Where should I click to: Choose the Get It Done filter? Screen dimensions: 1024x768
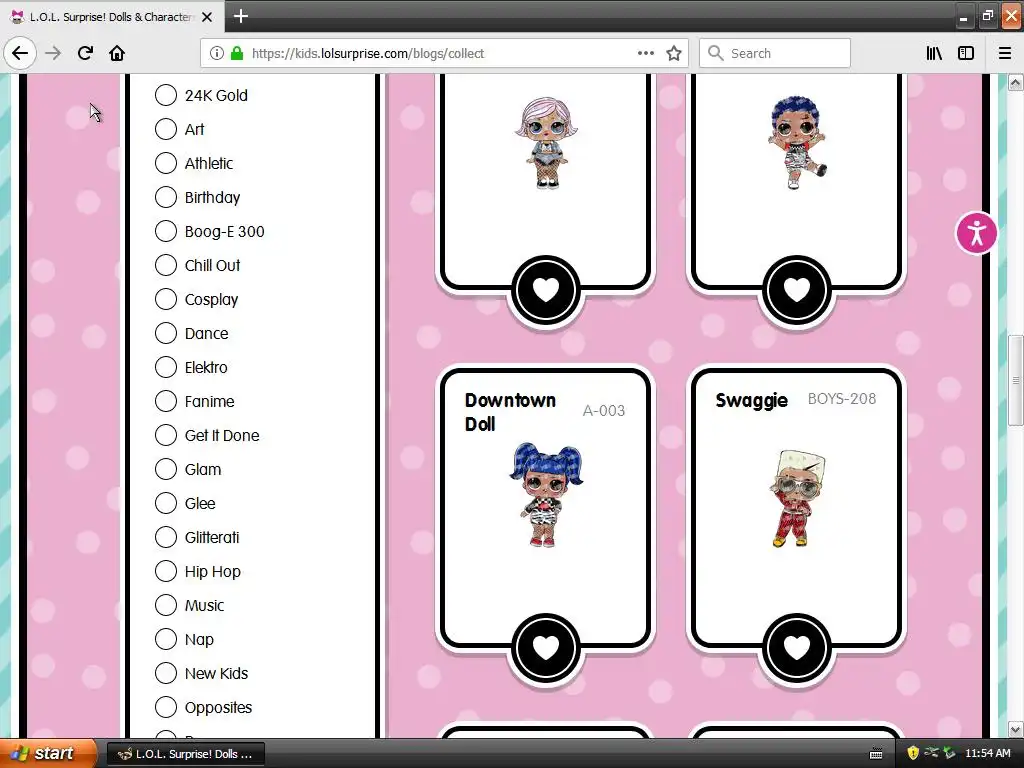pos(207,435)
